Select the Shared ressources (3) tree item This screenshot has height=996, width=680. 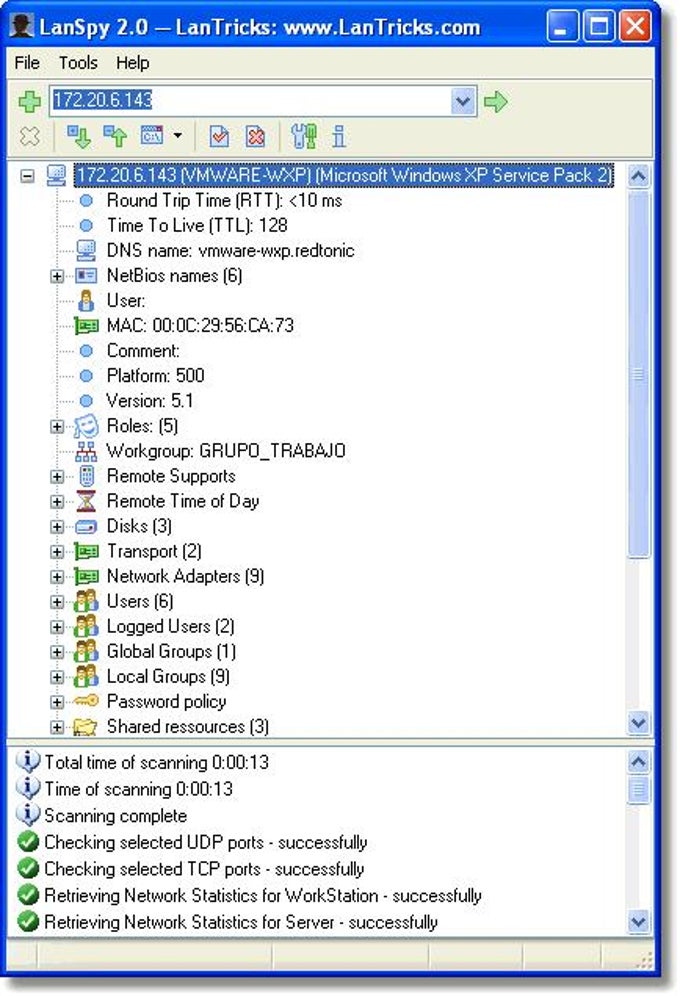(187, 726)
